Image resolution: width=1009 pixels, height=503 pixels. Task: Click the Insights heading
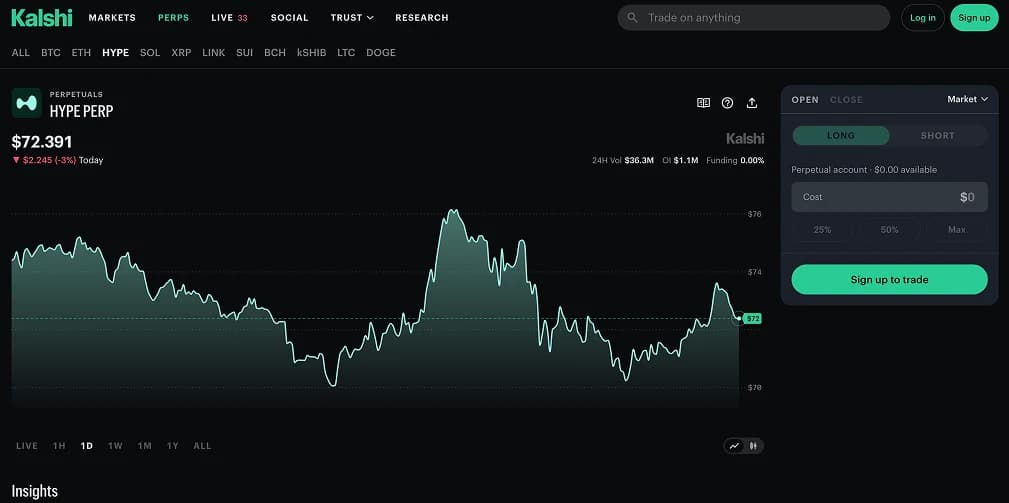tap(35, 491)
